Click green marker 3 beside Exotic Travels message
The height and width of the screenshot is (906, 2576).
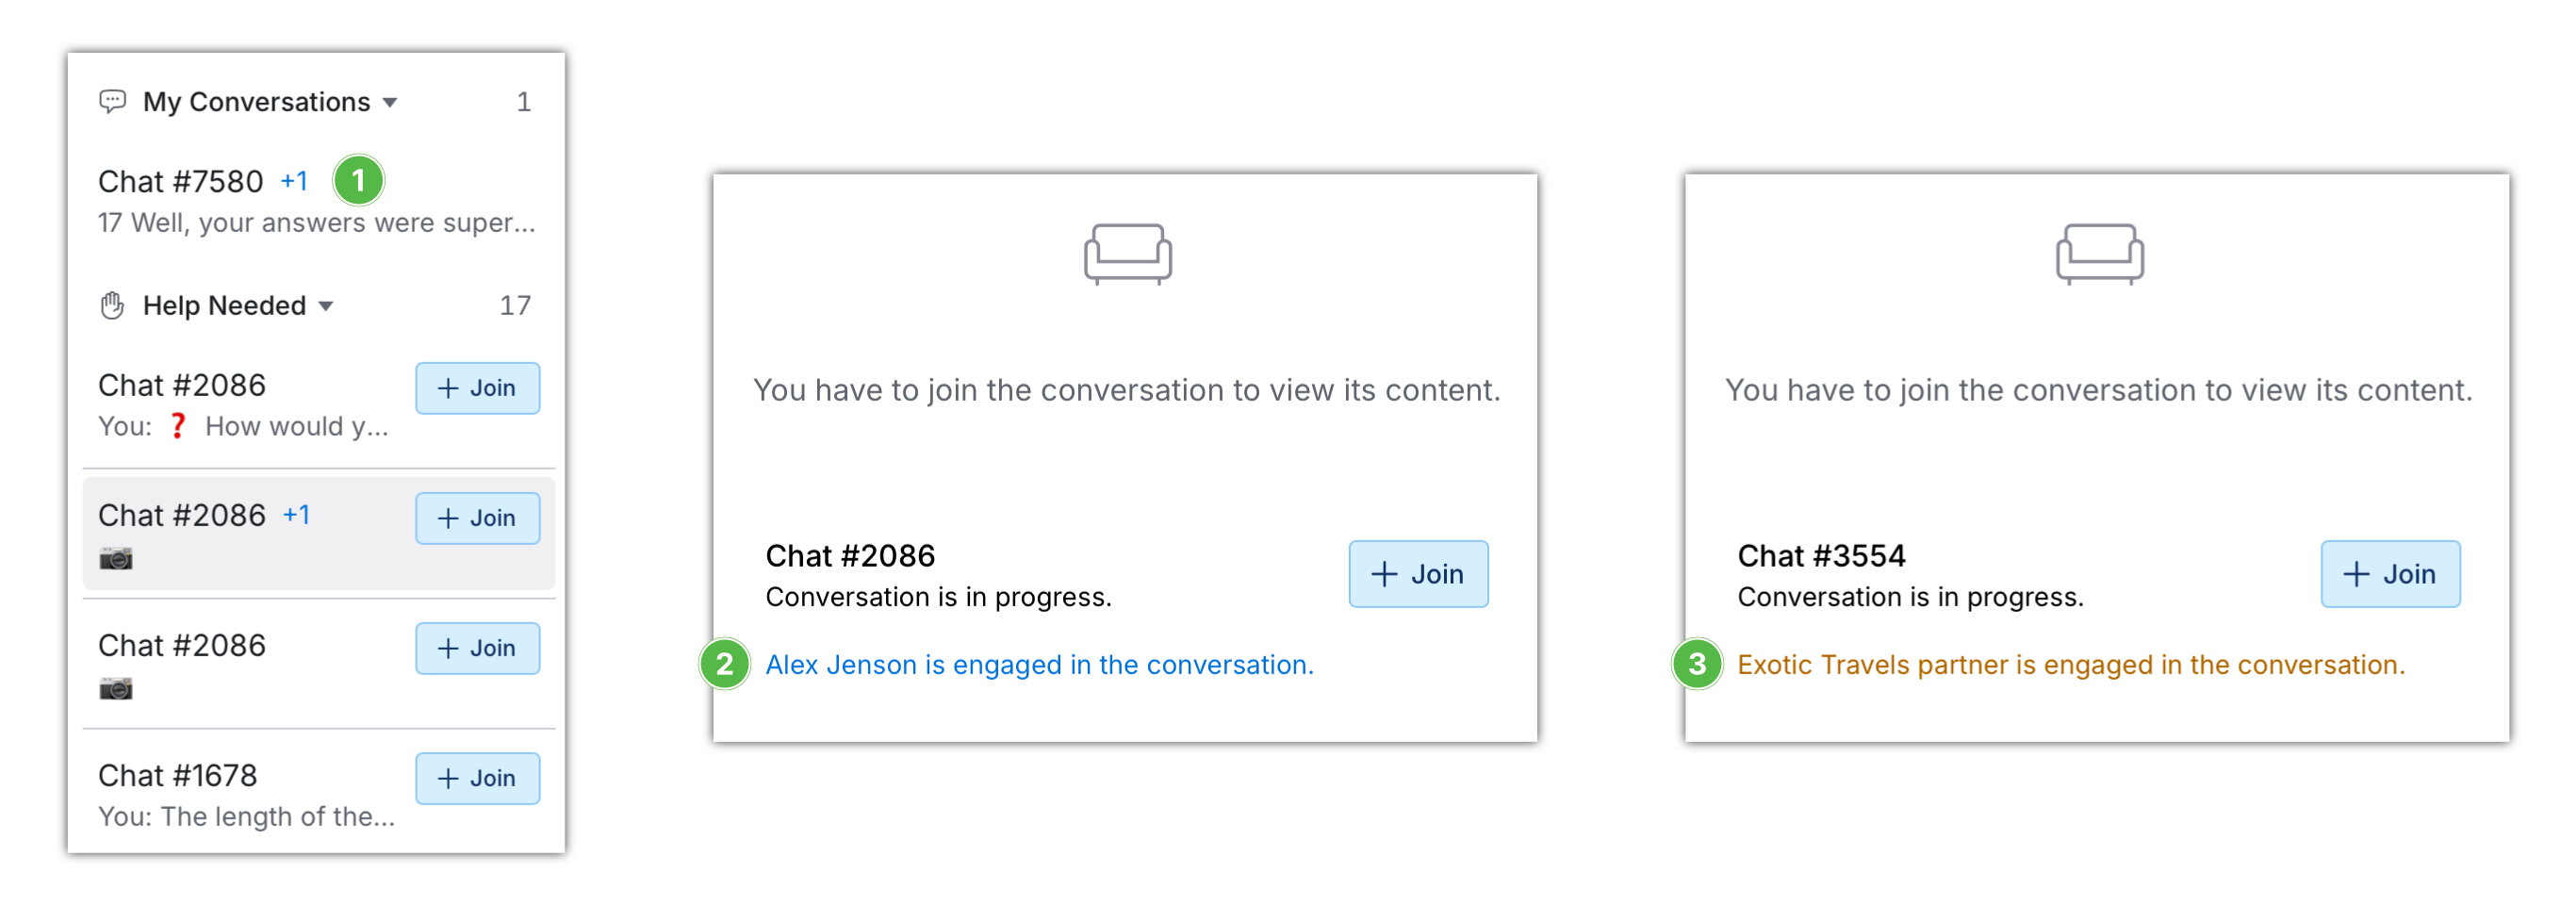[1696, 664]
